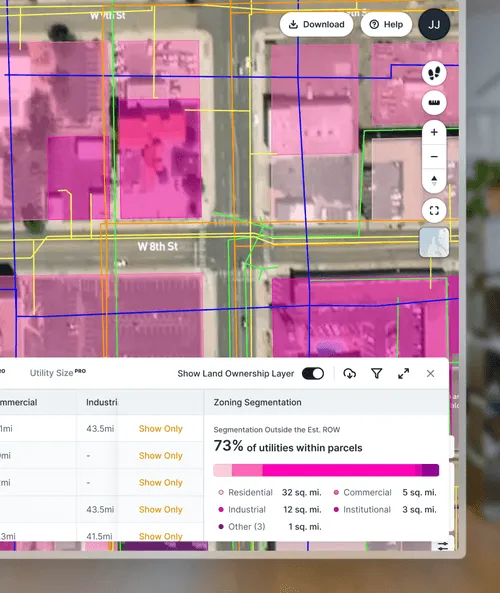
Task: Zoom in with the plus button
Action: click(x=434, y=132)
